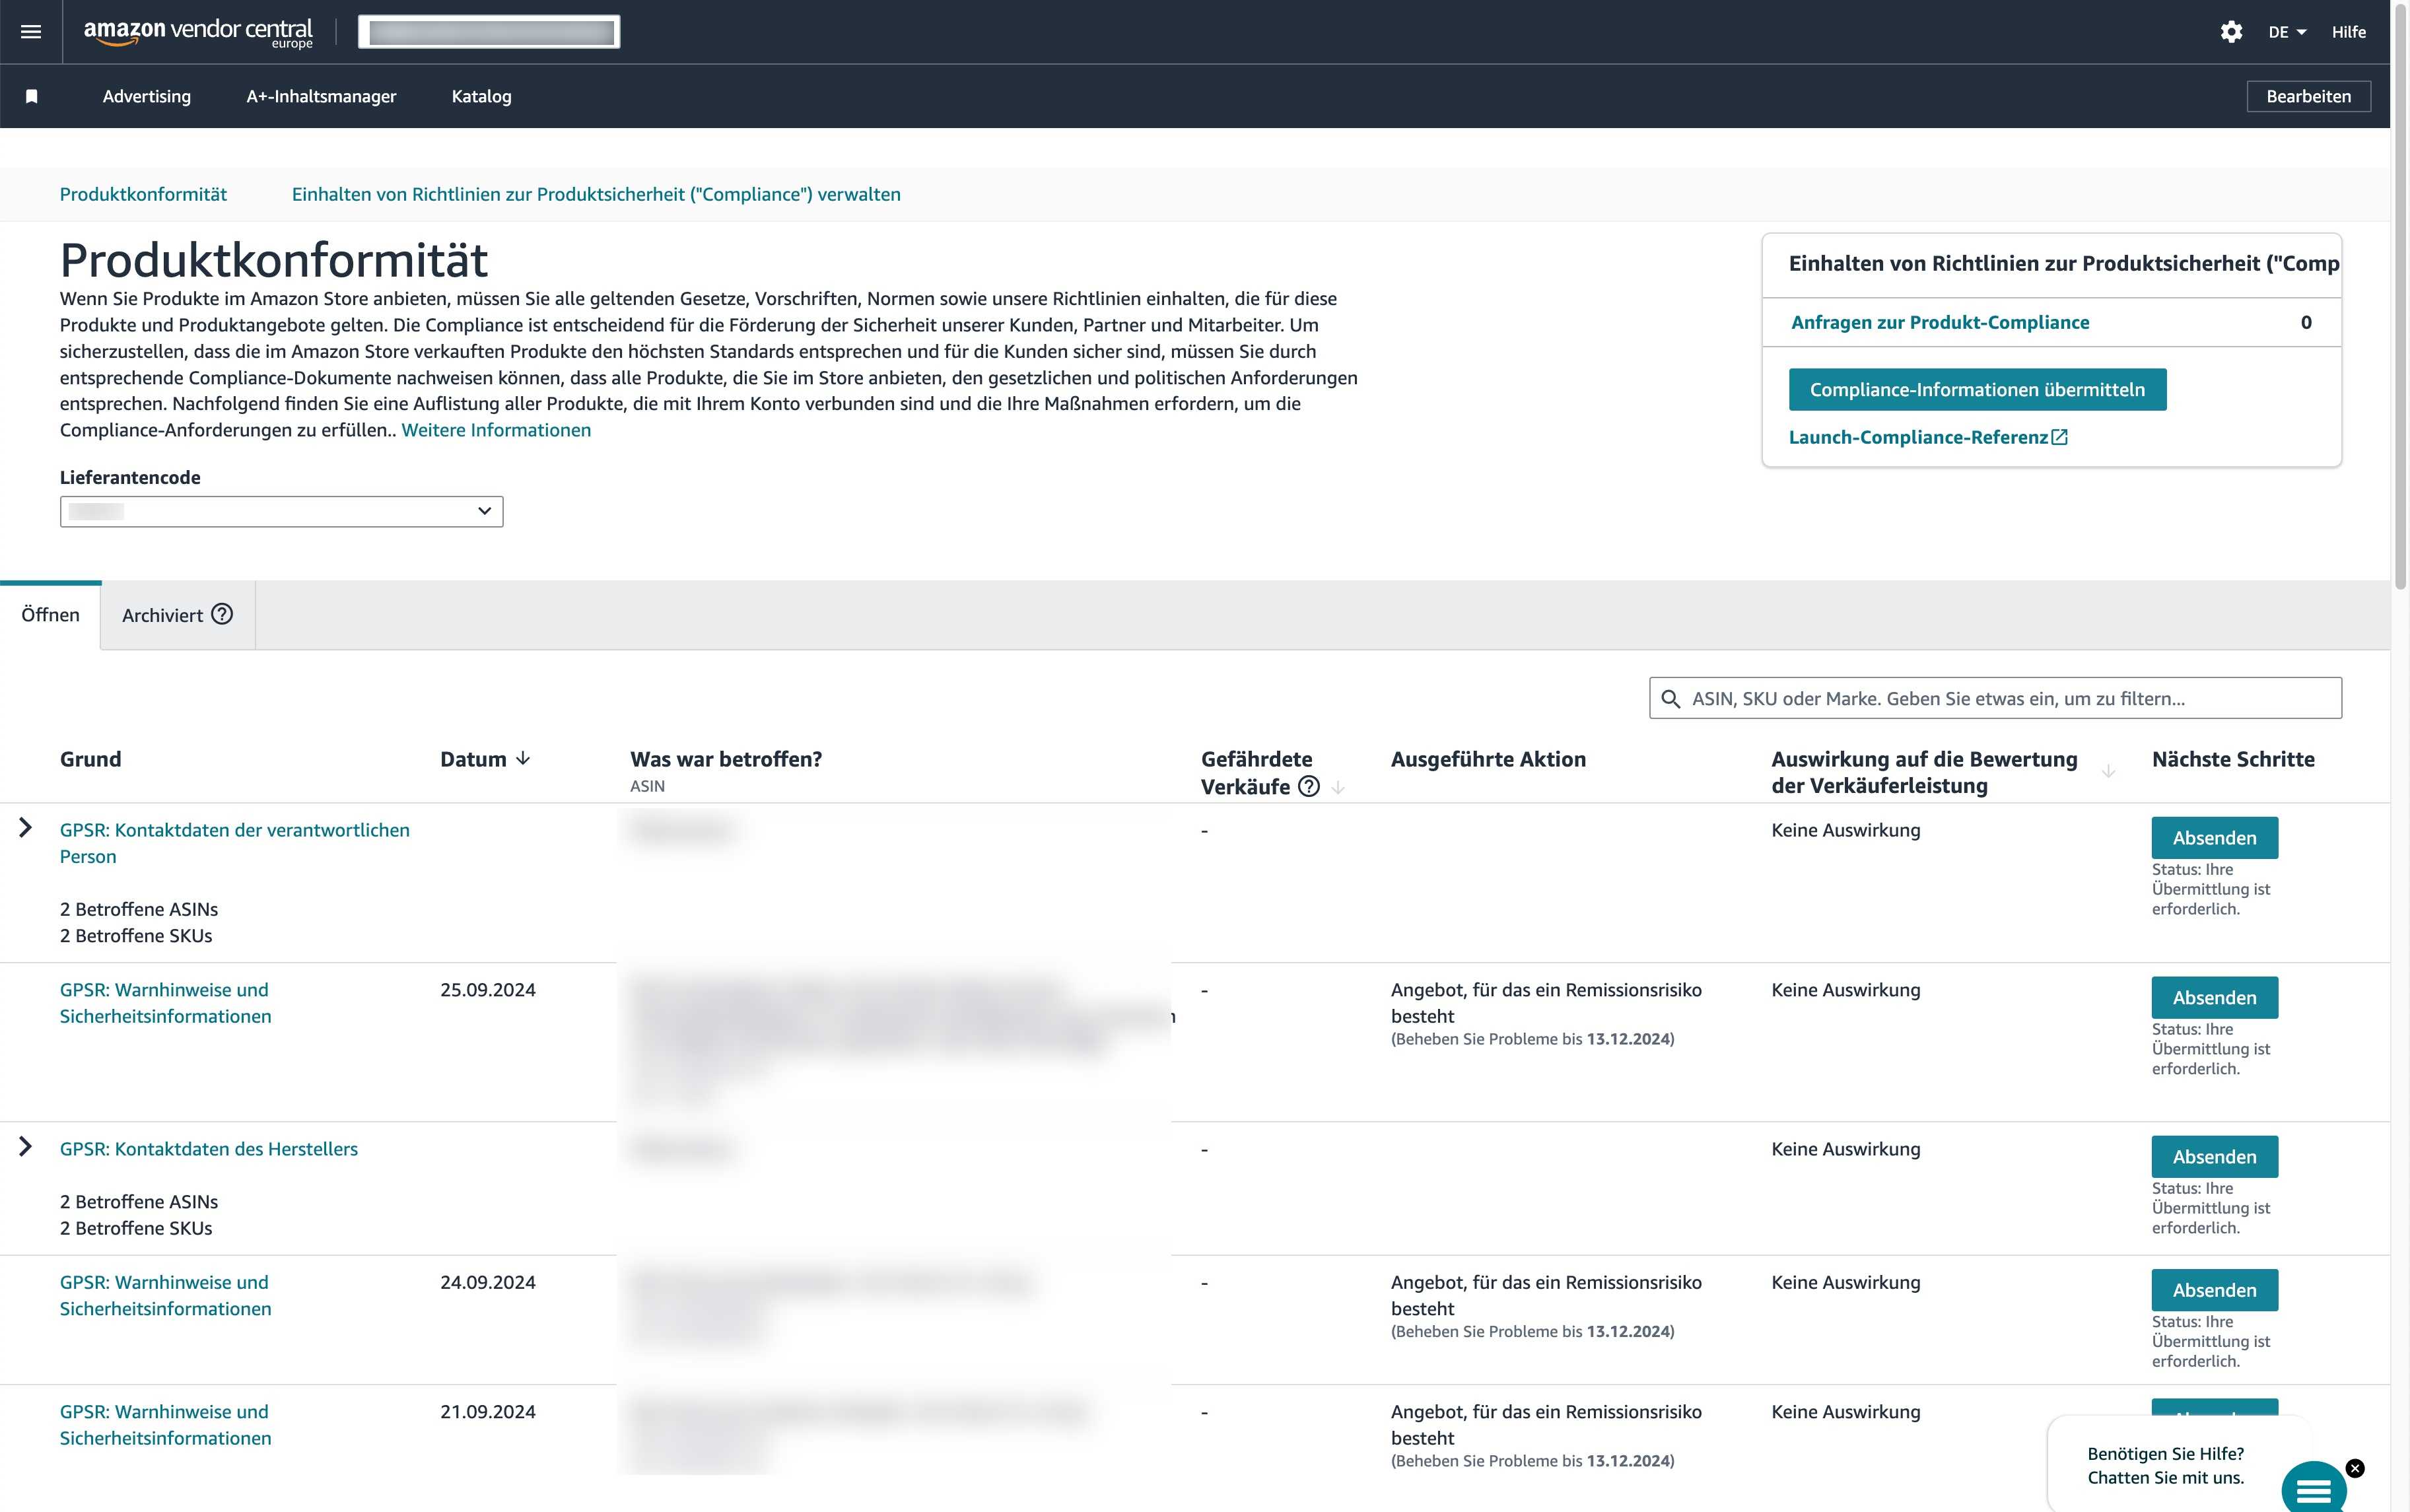Click the blurred account search box in header
Image resolution: width=2410 pixels, height=1512 pixels.
coord(489,32)
